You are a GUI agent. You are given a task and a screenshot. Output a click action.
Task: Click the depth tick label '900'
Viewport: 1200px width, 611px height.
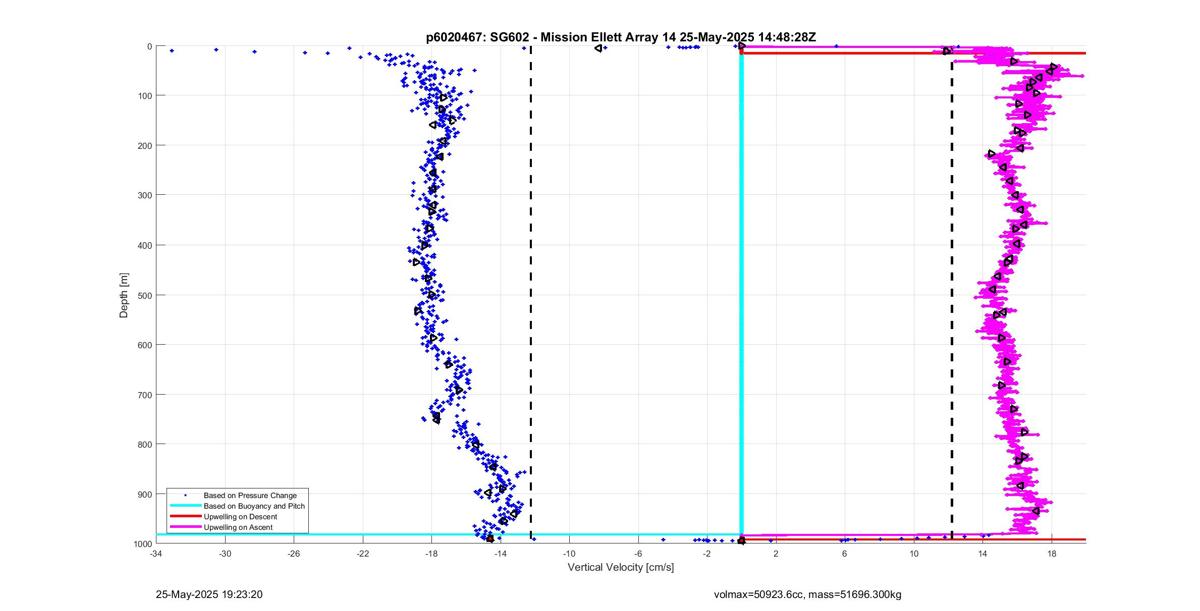pos(144,494)
